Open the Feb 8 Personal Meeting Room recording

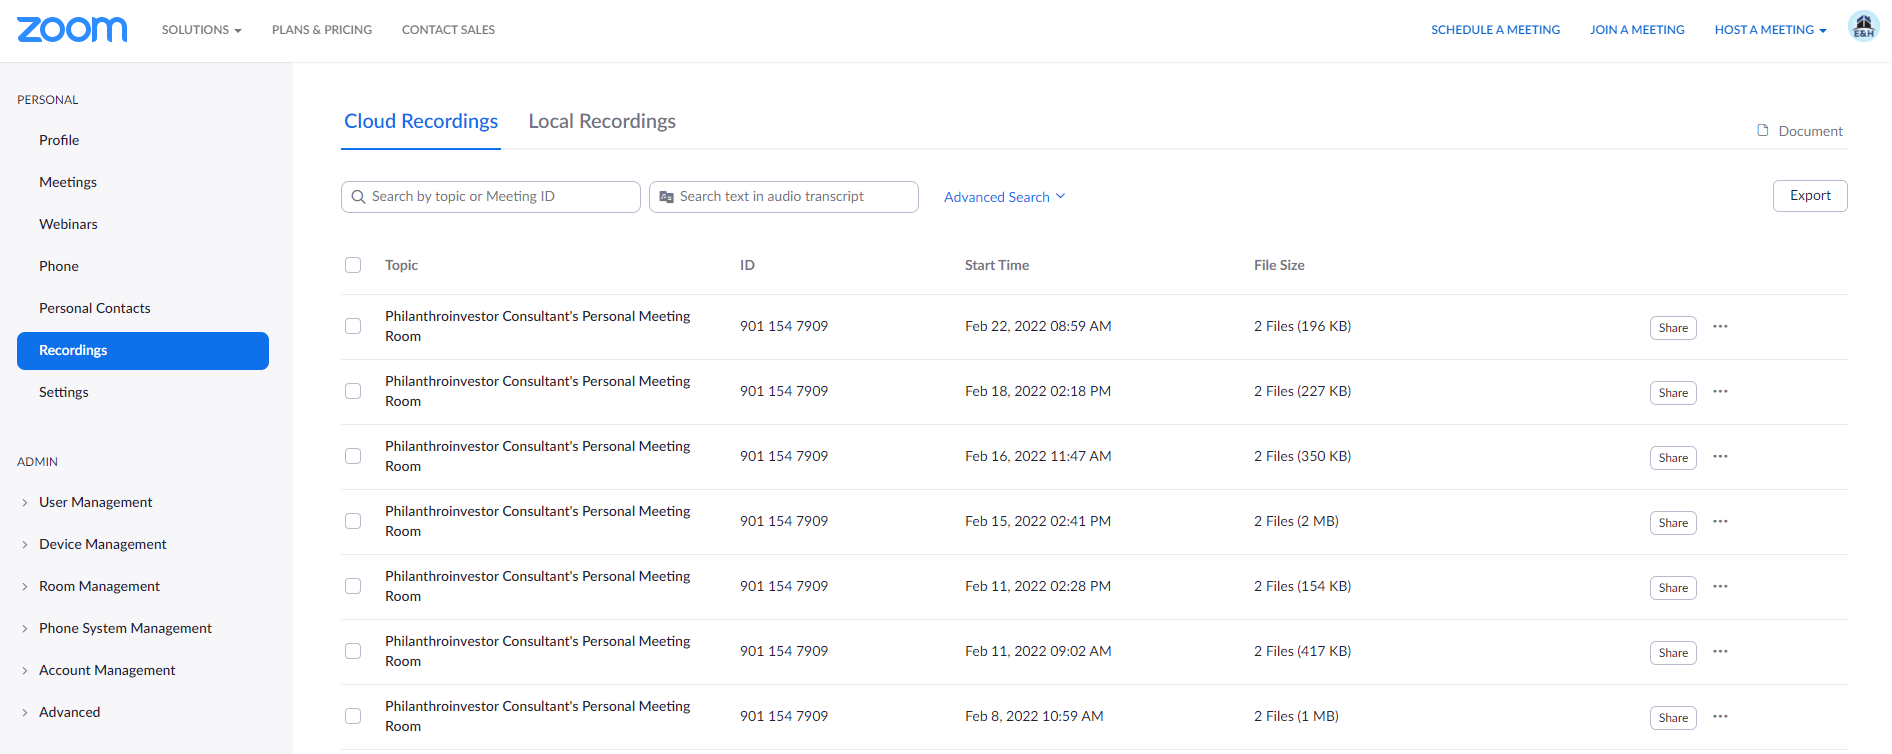[538, 716]
